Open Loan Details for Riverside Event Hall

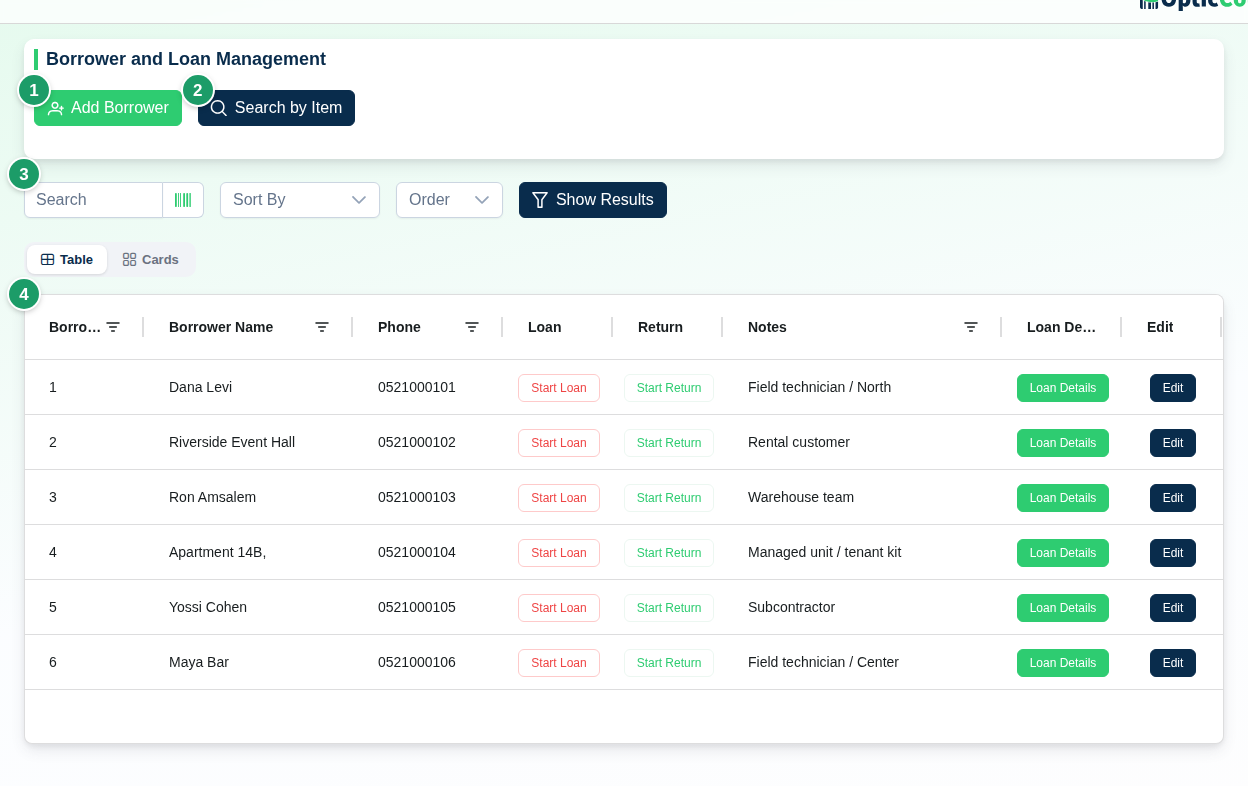(x=1063, y=443)
